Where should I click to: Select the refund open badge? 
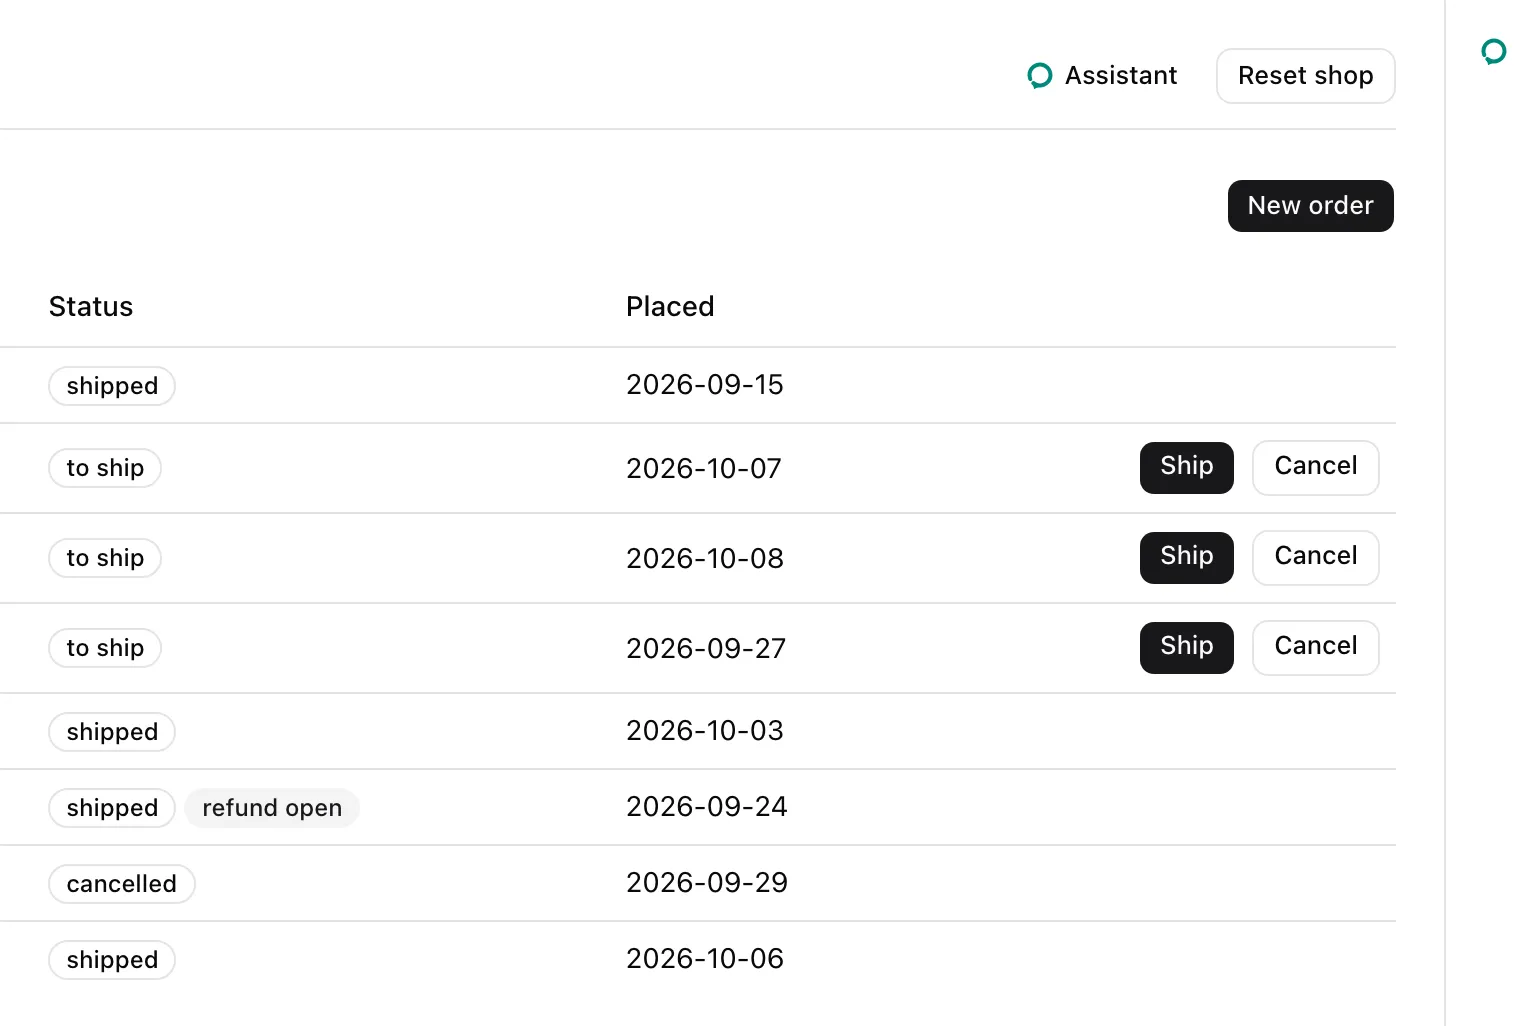pos(272,808)
